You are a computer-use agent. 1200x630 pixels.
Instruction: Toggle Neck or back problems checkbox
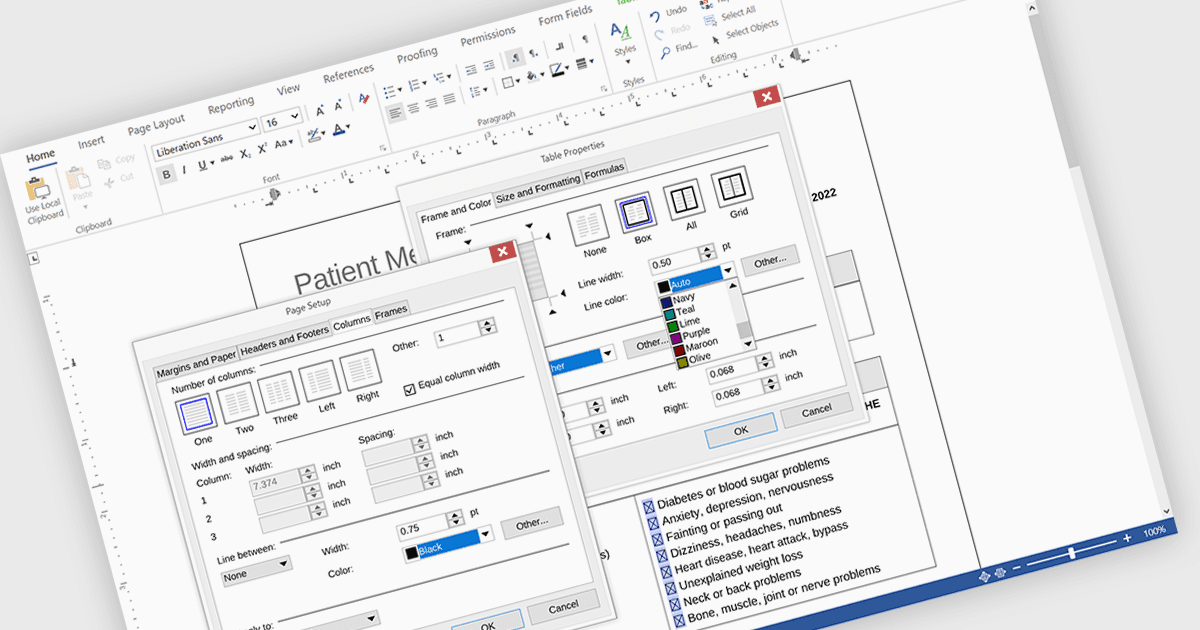(x=675, y=603)
